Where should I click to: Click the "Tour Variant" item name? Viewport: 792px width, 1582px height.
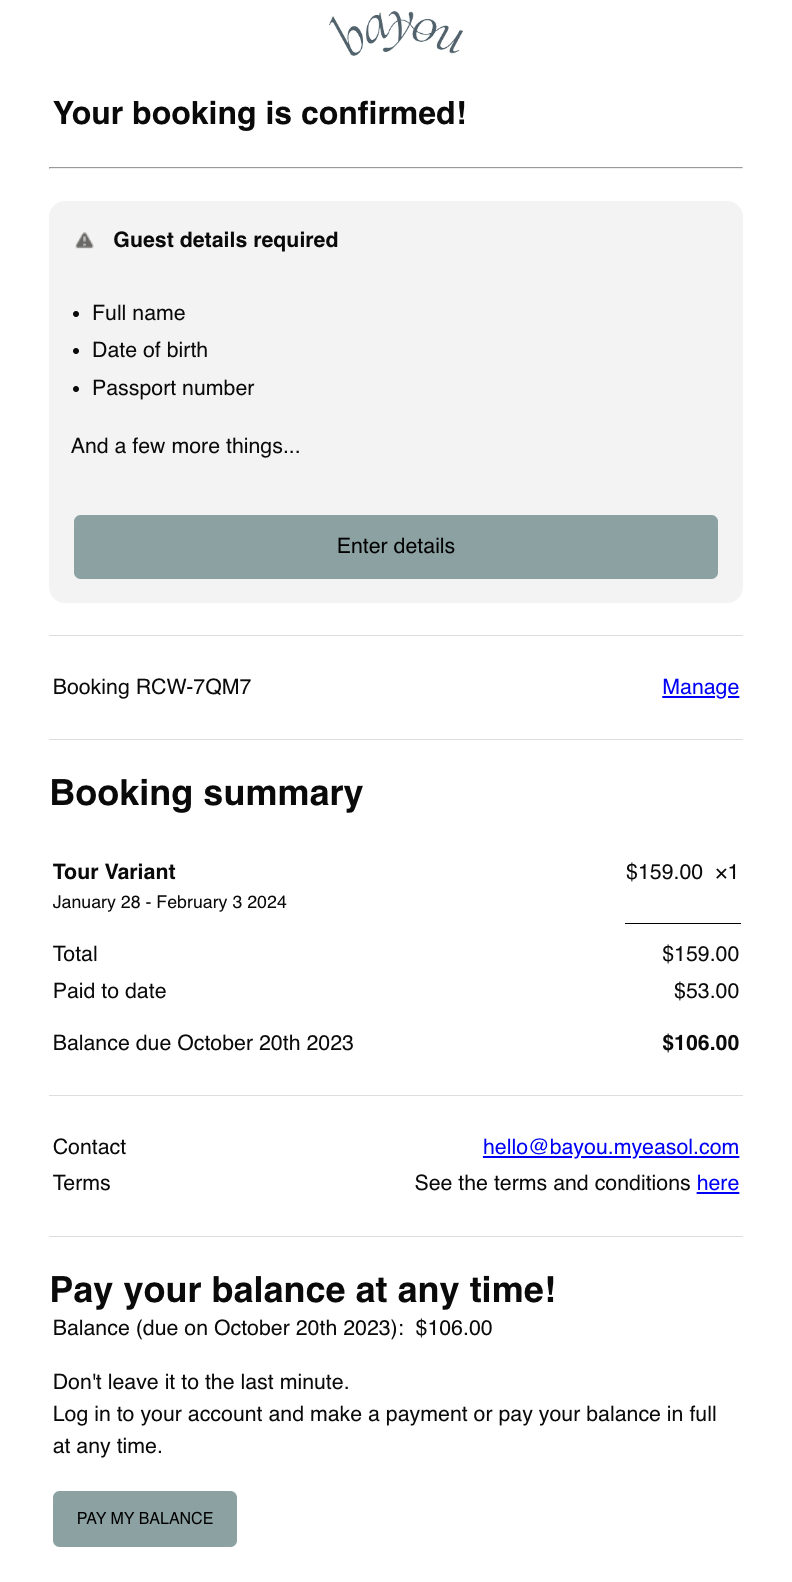click(114, 872)
